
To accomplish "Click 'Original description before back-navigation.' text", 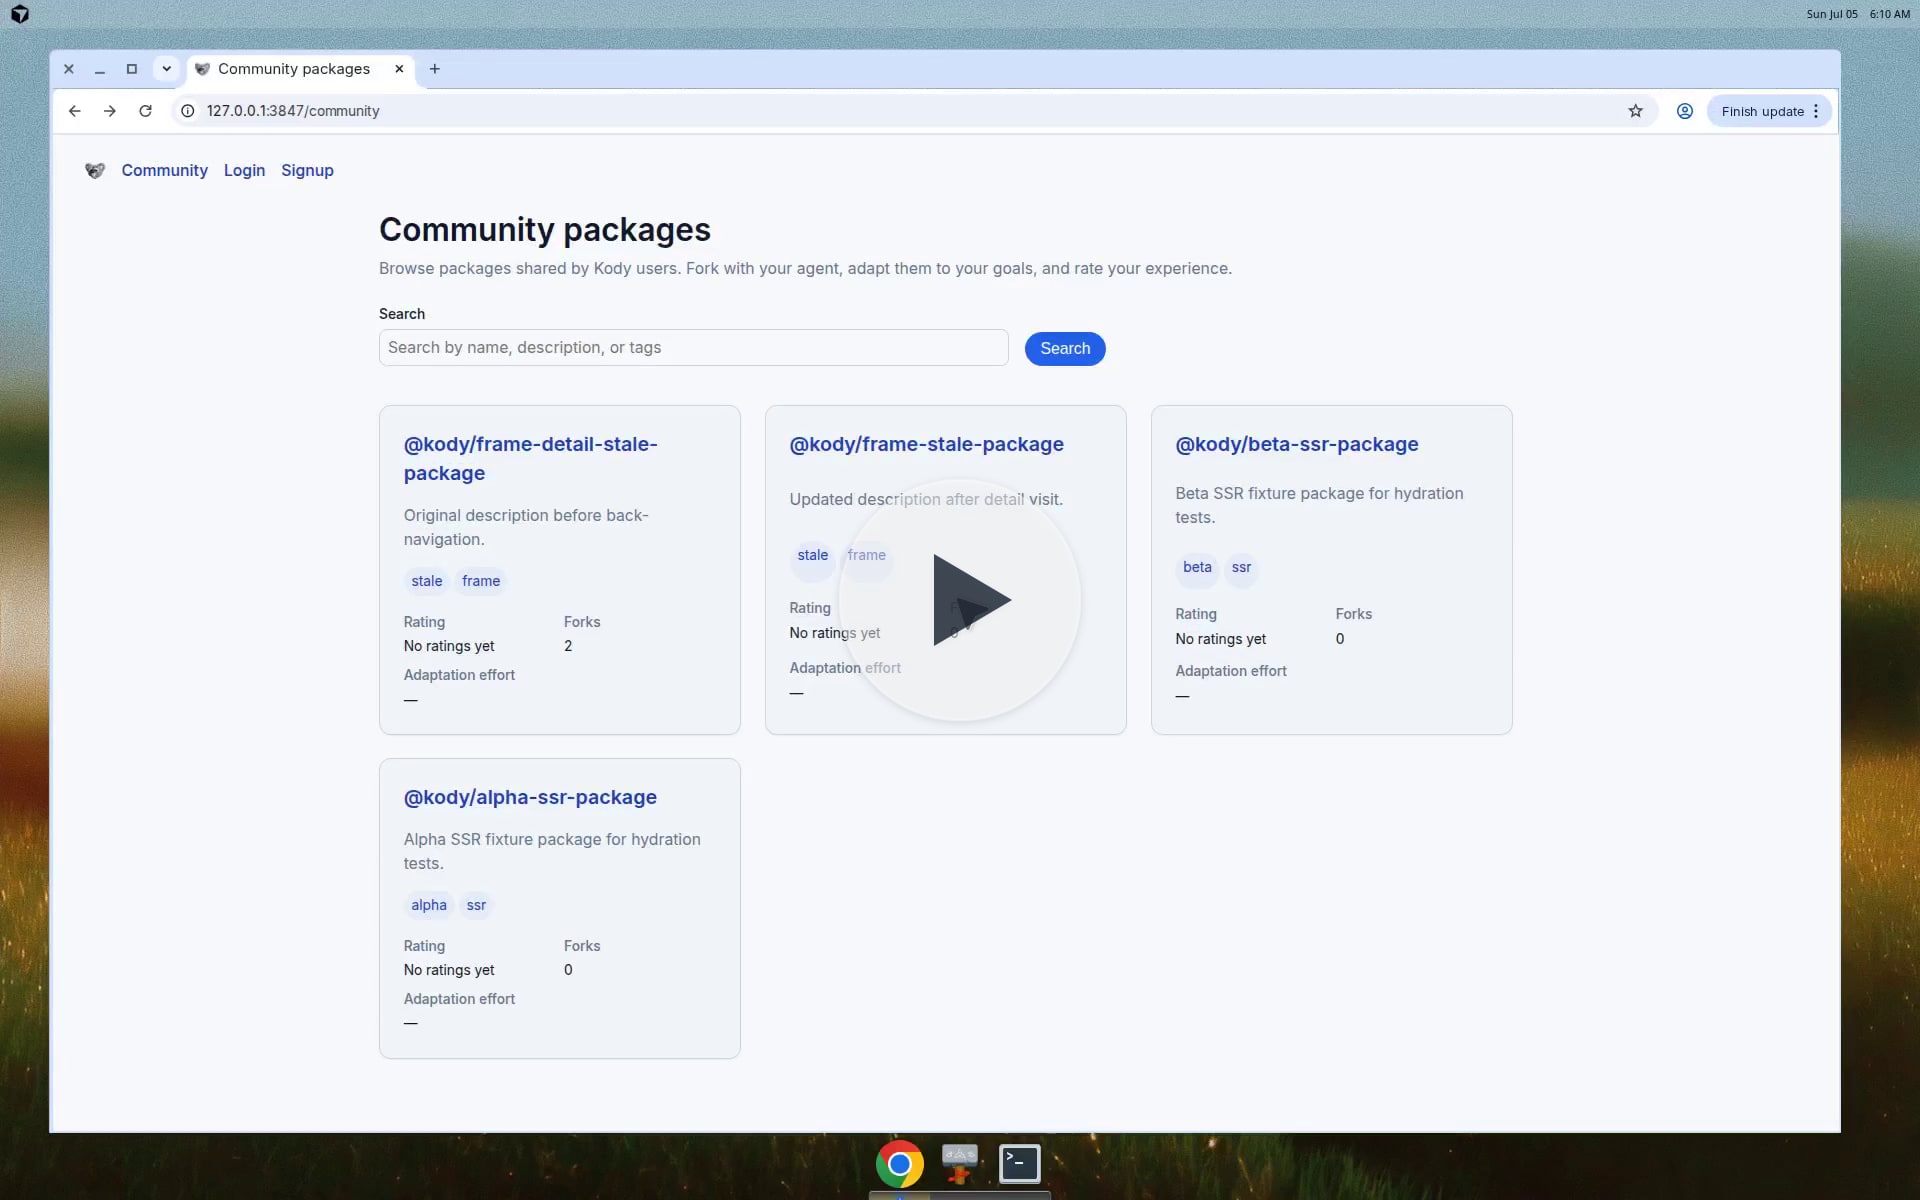I will (x=526, y=527).
